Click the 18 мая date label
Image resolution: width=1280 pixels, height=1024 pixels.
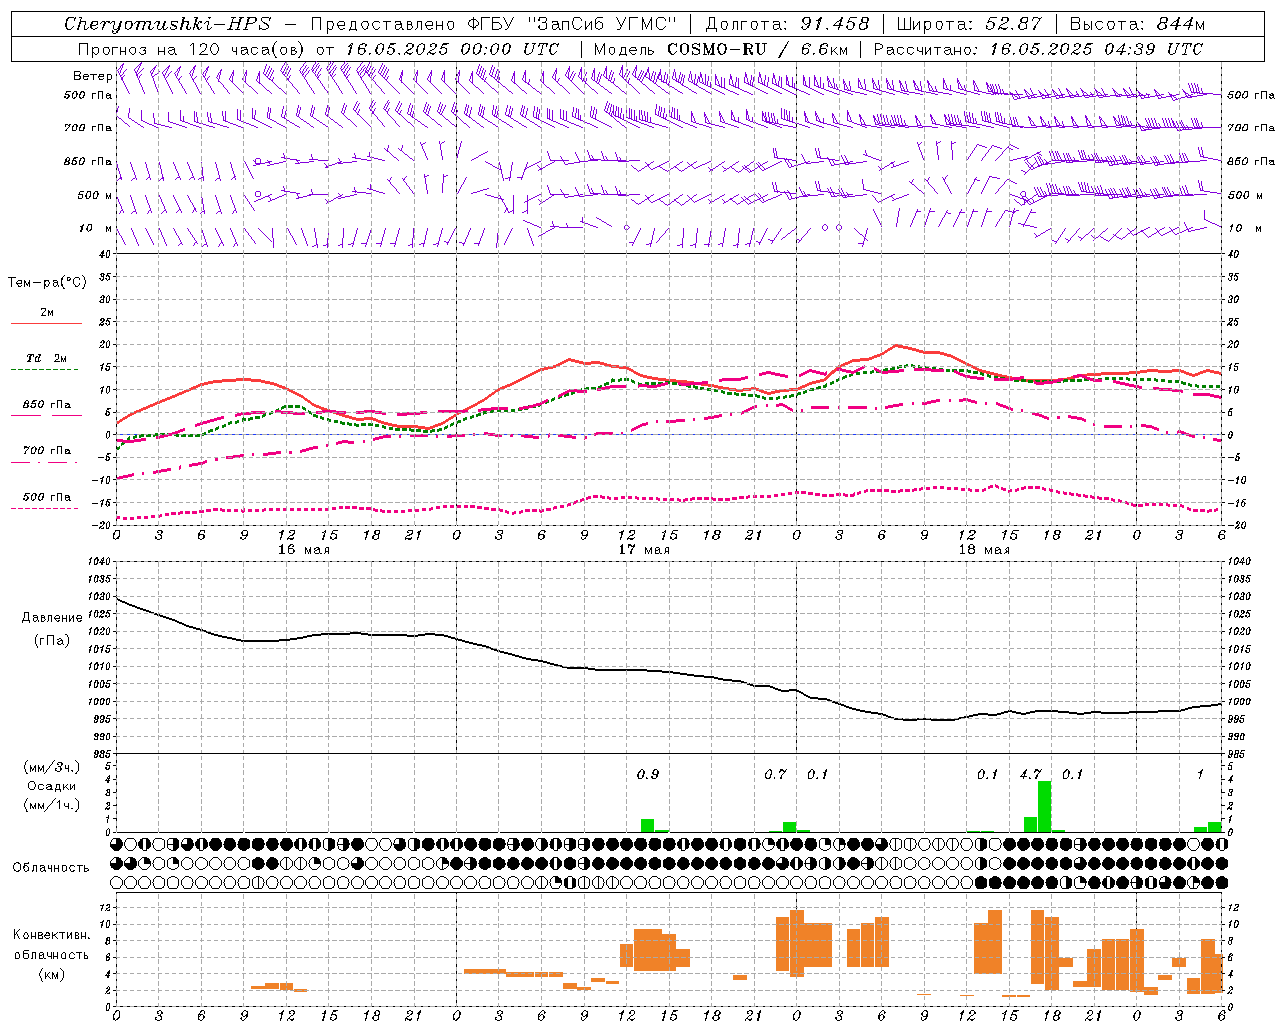[x=983, y=550]
